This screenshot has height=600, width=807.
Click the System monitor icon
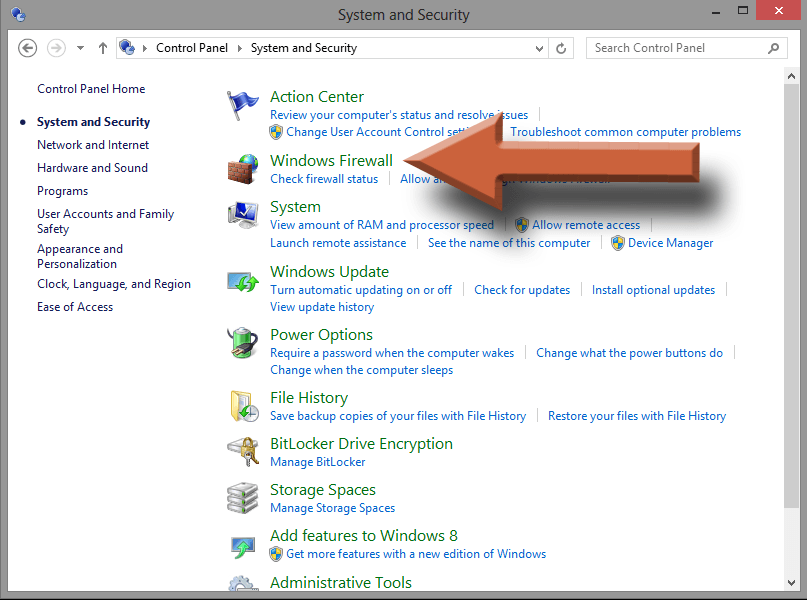click(242, 215)
